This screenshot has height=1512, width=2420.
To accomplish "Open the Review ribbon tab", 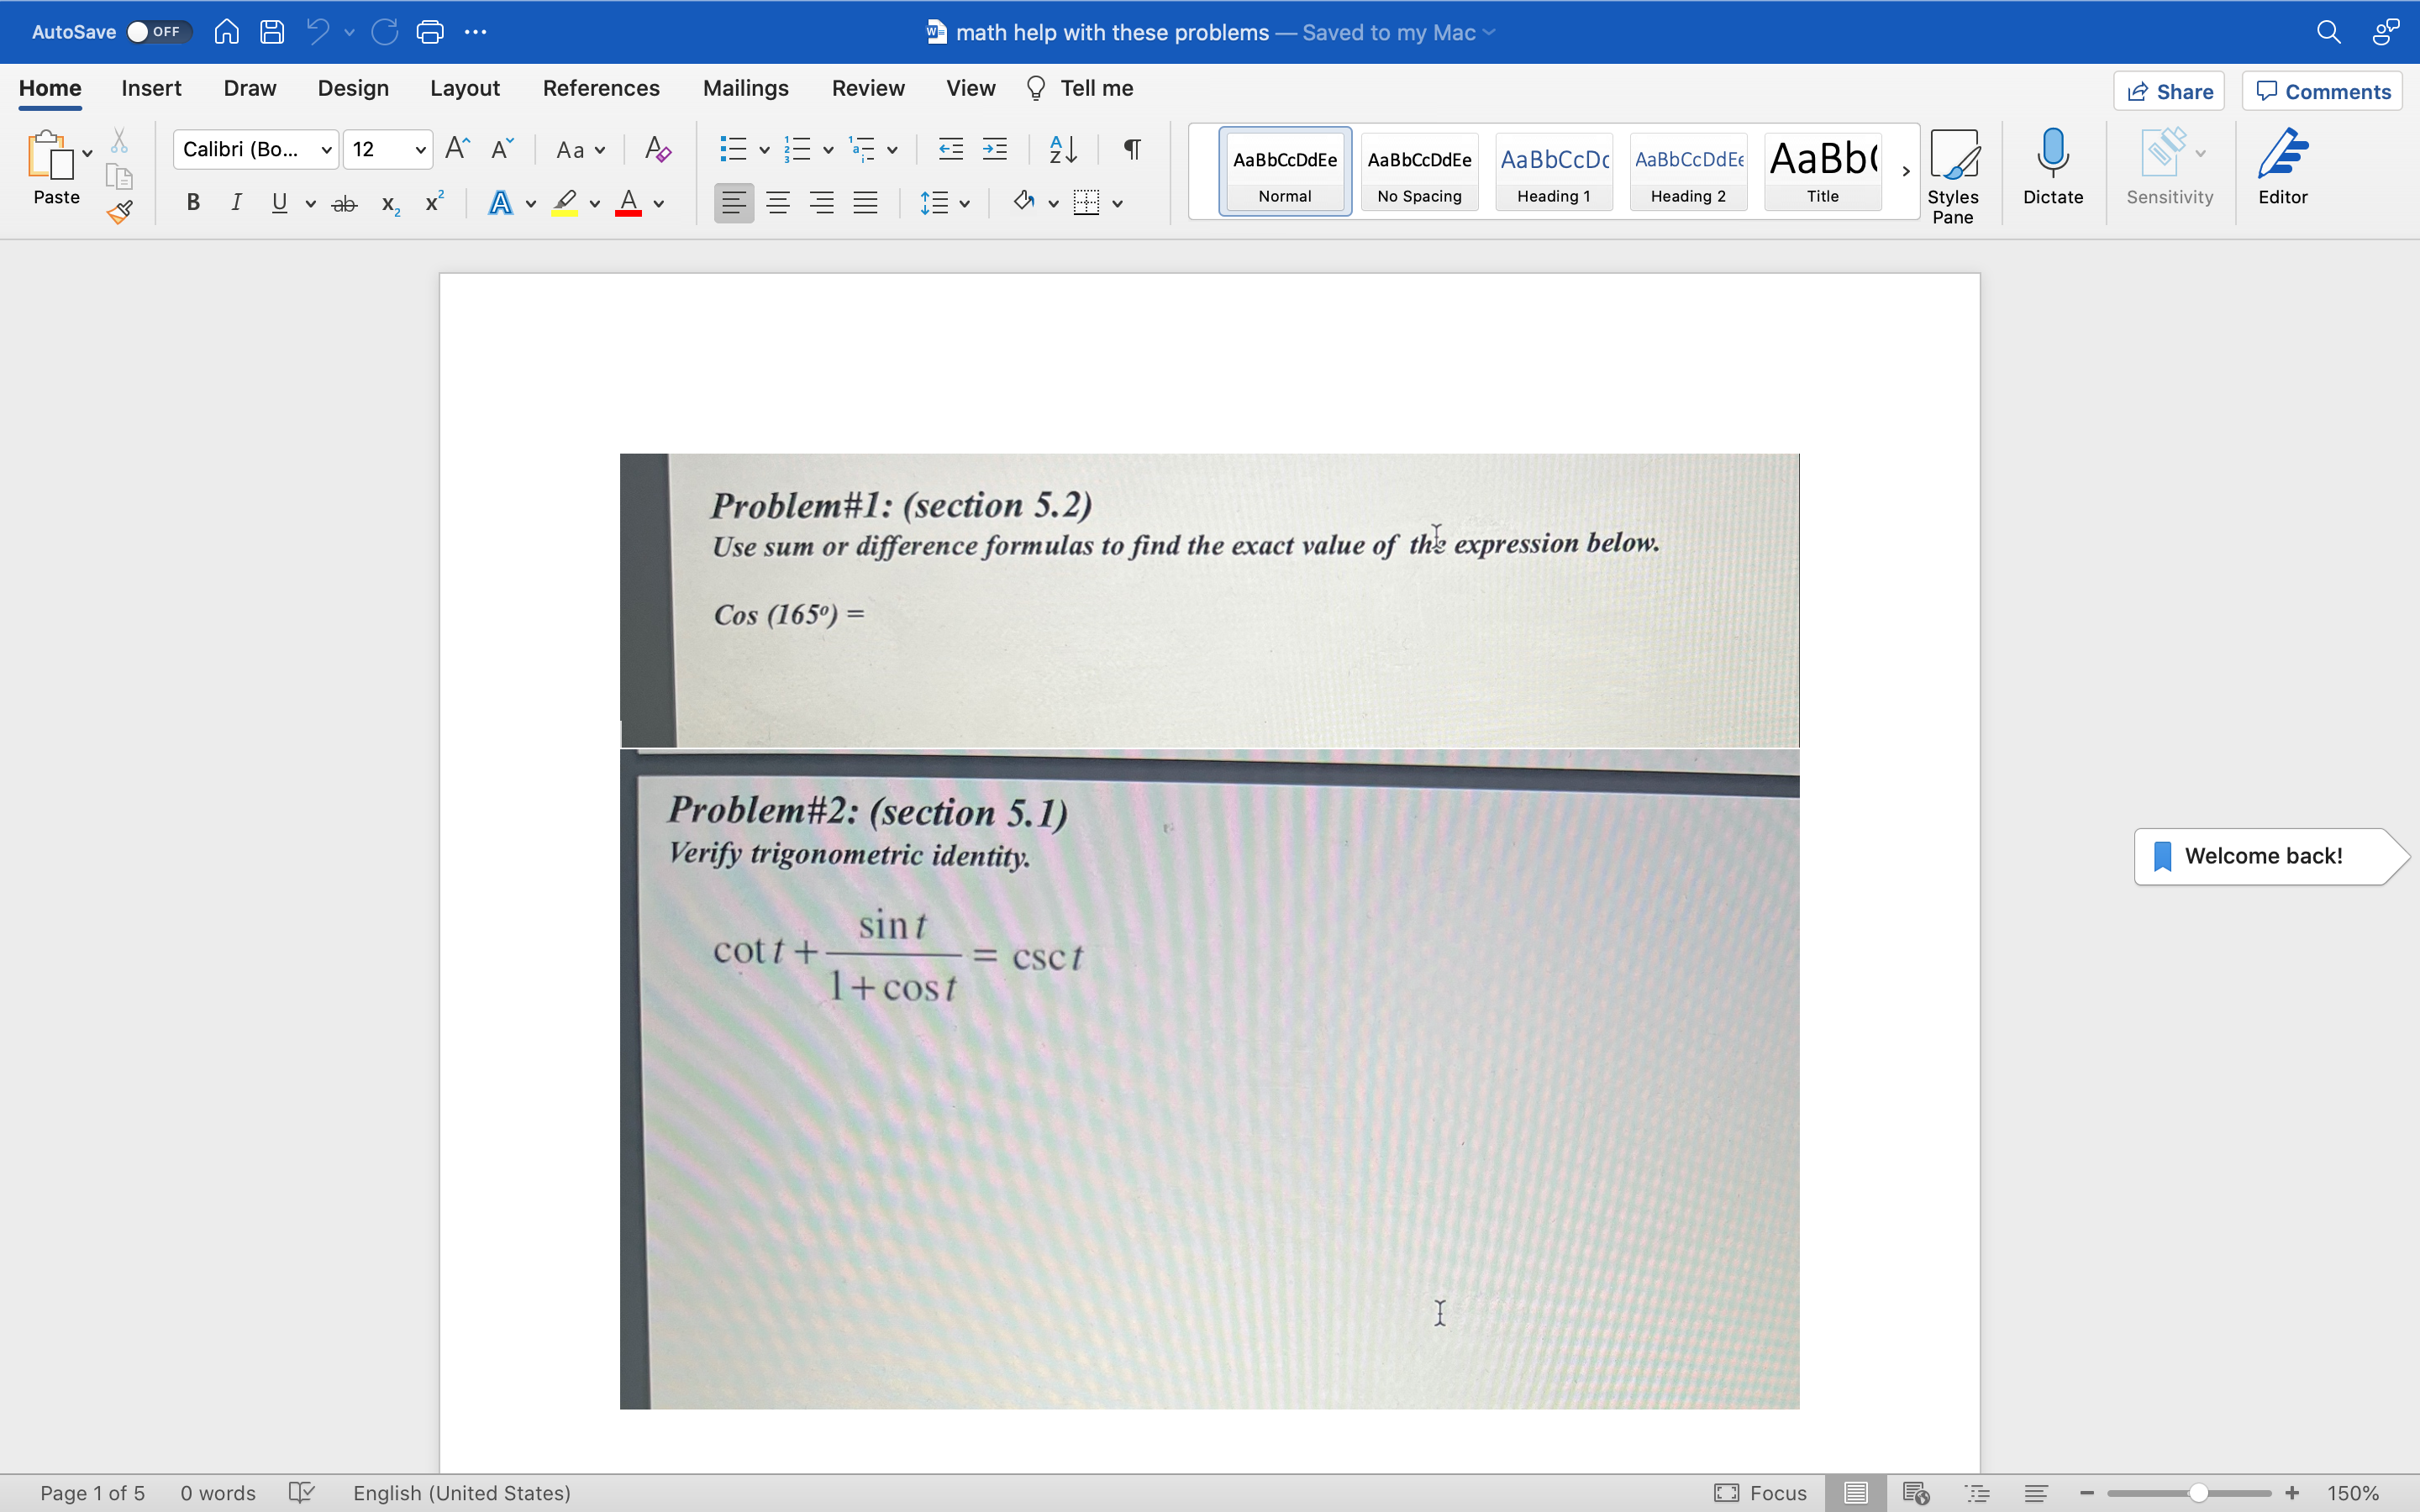I will pyautogui.click(x=867, y=88).
